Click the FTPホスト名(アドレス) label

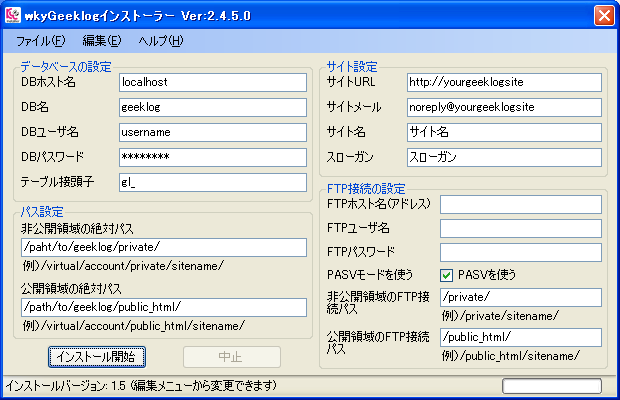(379, 204)
